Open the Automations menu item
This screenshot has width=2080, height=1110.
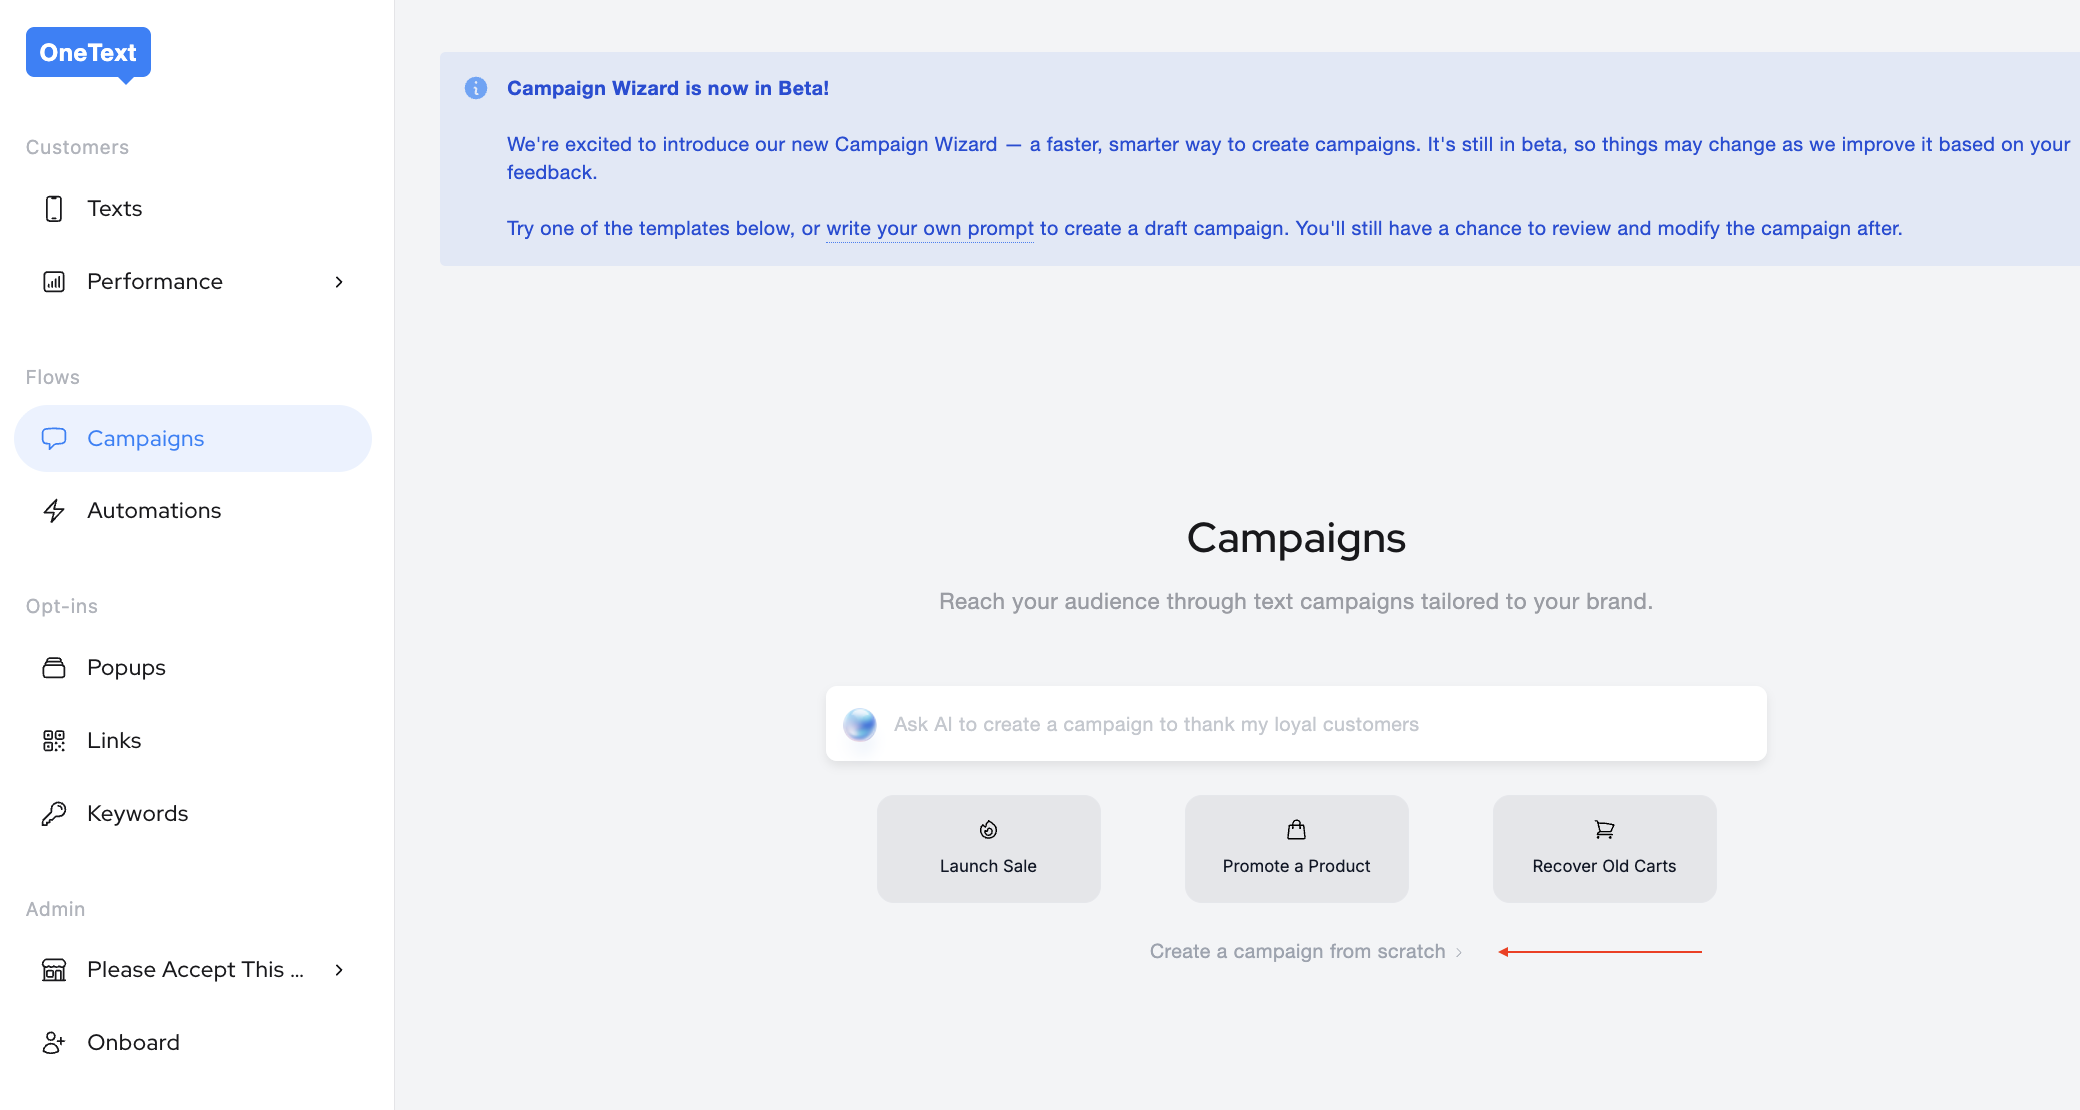(154, 511)
